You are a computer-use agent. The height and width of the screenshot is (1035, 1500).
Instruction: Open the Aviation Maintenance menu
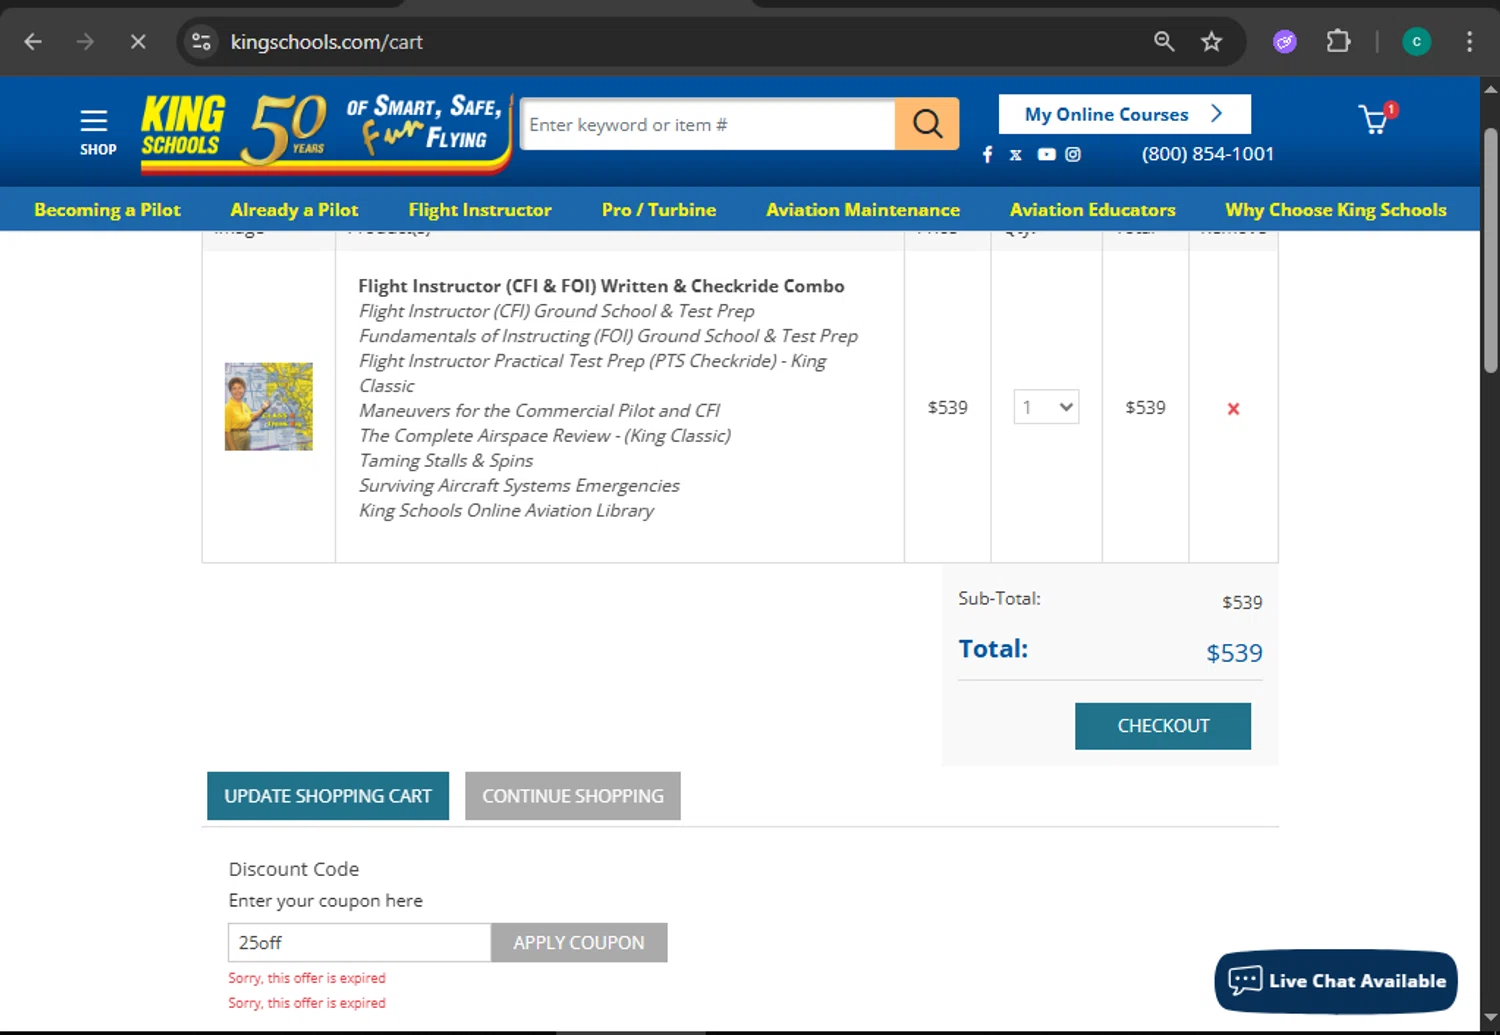point(863,210)
